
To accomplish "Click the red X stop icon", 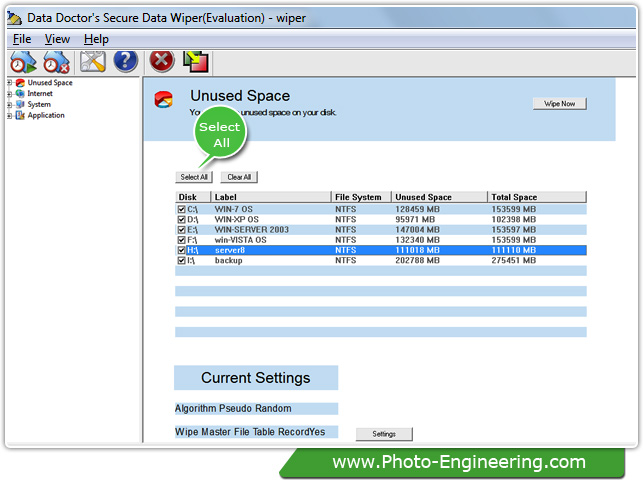I will (x=162, y=61).
